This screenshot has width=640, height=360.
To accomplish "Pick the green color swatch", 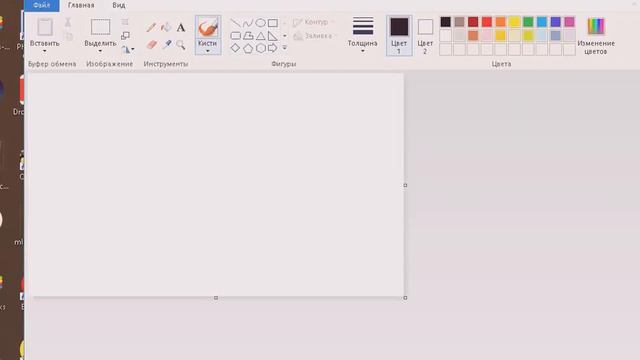I will pos(528,22).
